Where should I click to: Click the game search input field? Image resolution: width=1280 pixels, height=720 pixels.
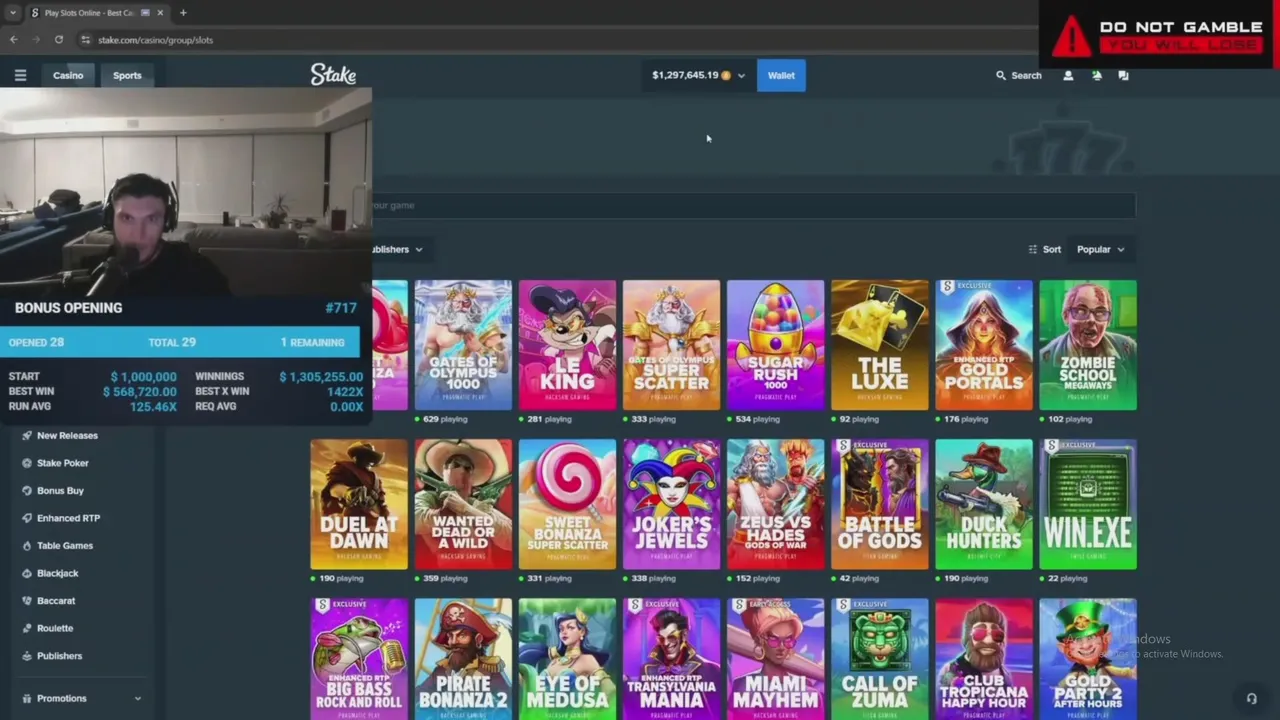pos(753,205)
